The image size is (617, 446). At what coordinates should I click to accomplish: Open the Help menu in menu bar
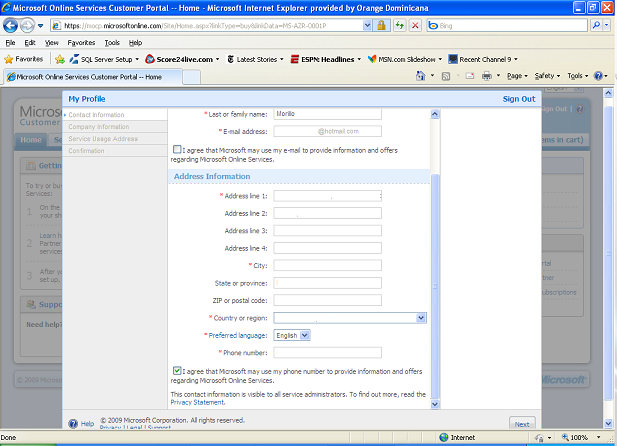click(x=135, y=43)
